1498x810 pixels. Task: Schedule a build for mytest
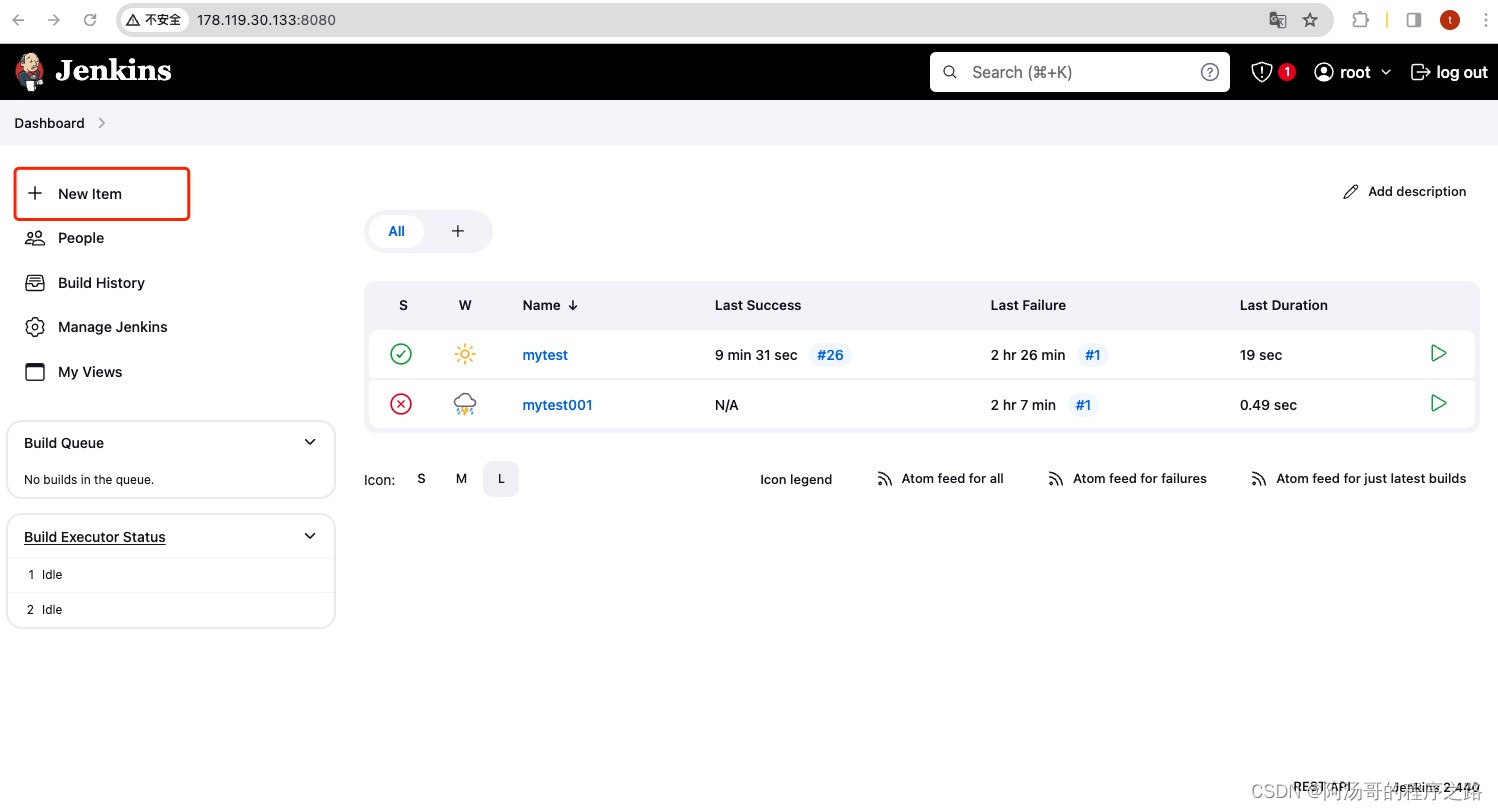pos(1438,353)
